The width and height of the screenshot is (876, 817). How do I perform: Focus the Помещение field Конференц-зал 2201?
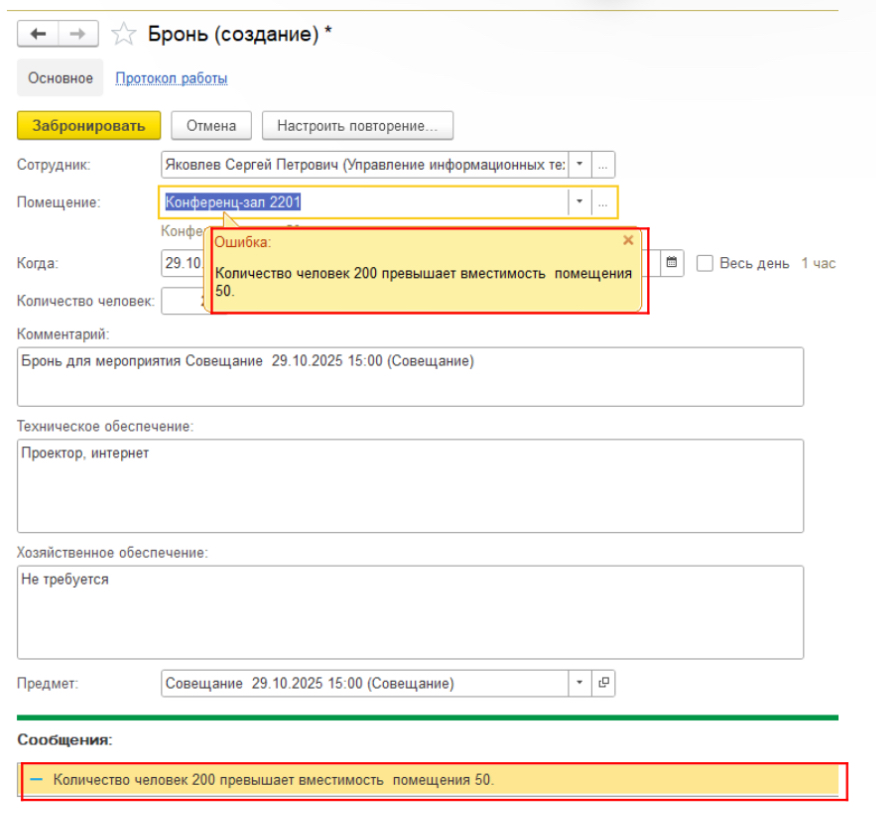tap(365, 202)
